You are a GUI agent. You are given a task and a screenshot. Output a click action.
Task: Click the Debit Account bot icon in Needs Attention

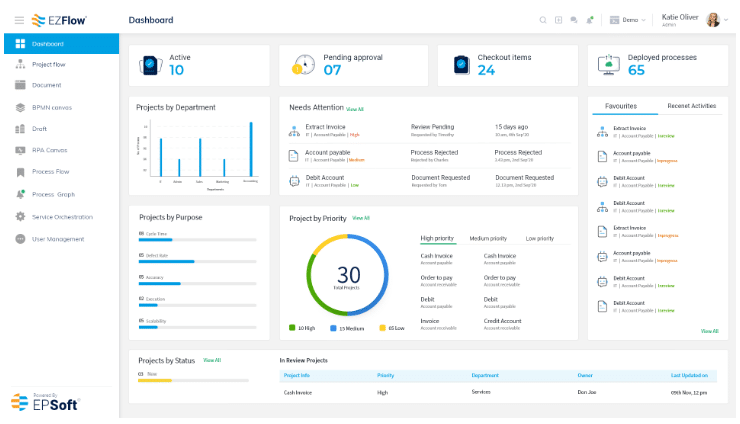(x=294, y=181)
